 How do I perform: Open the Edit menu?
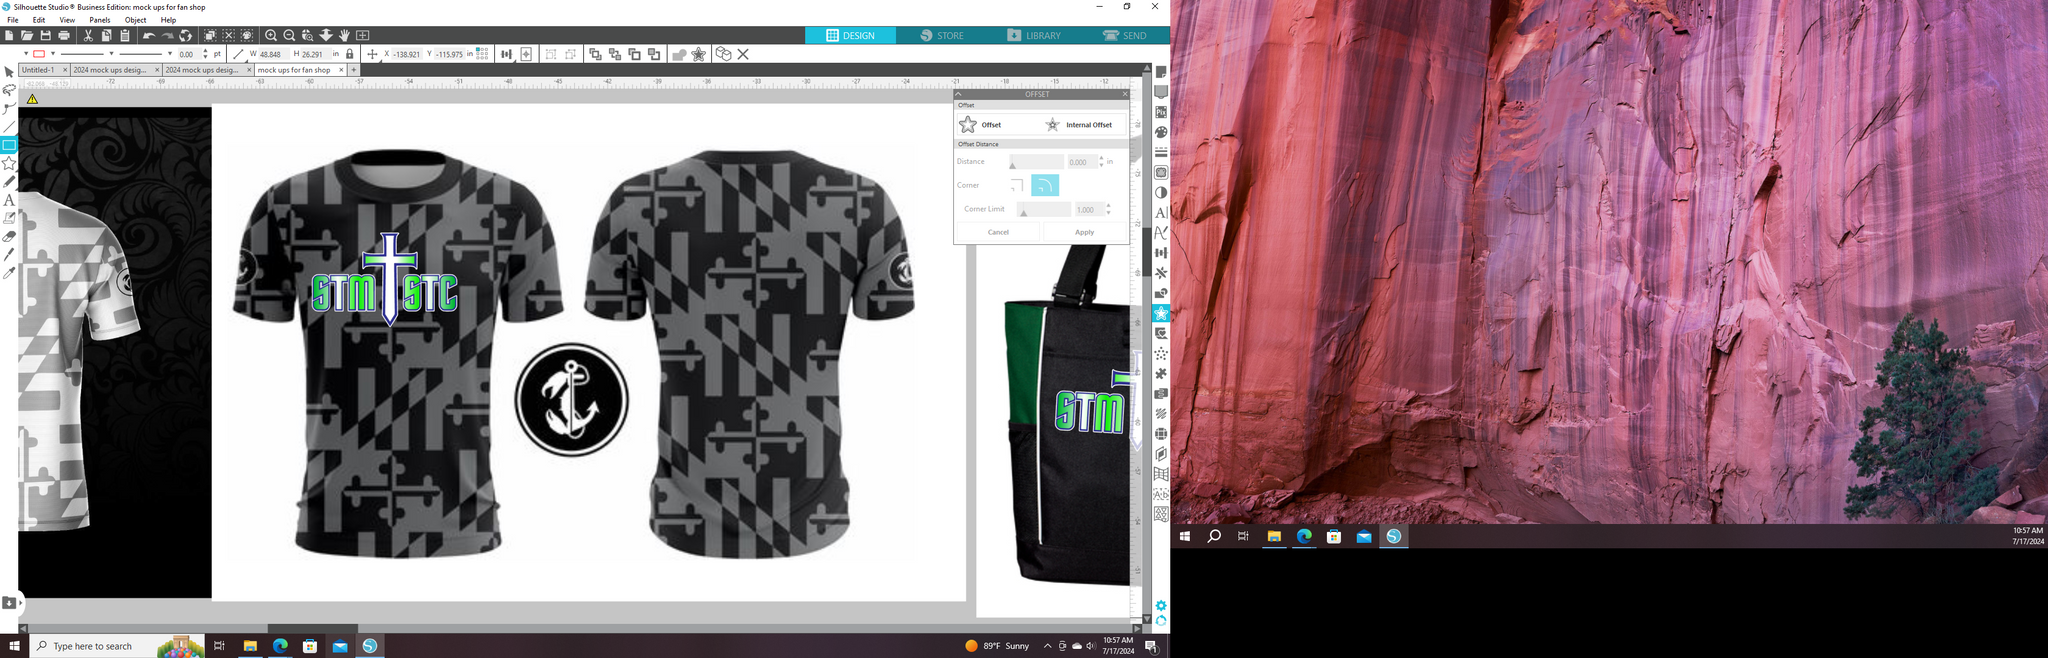click(39, 20)
